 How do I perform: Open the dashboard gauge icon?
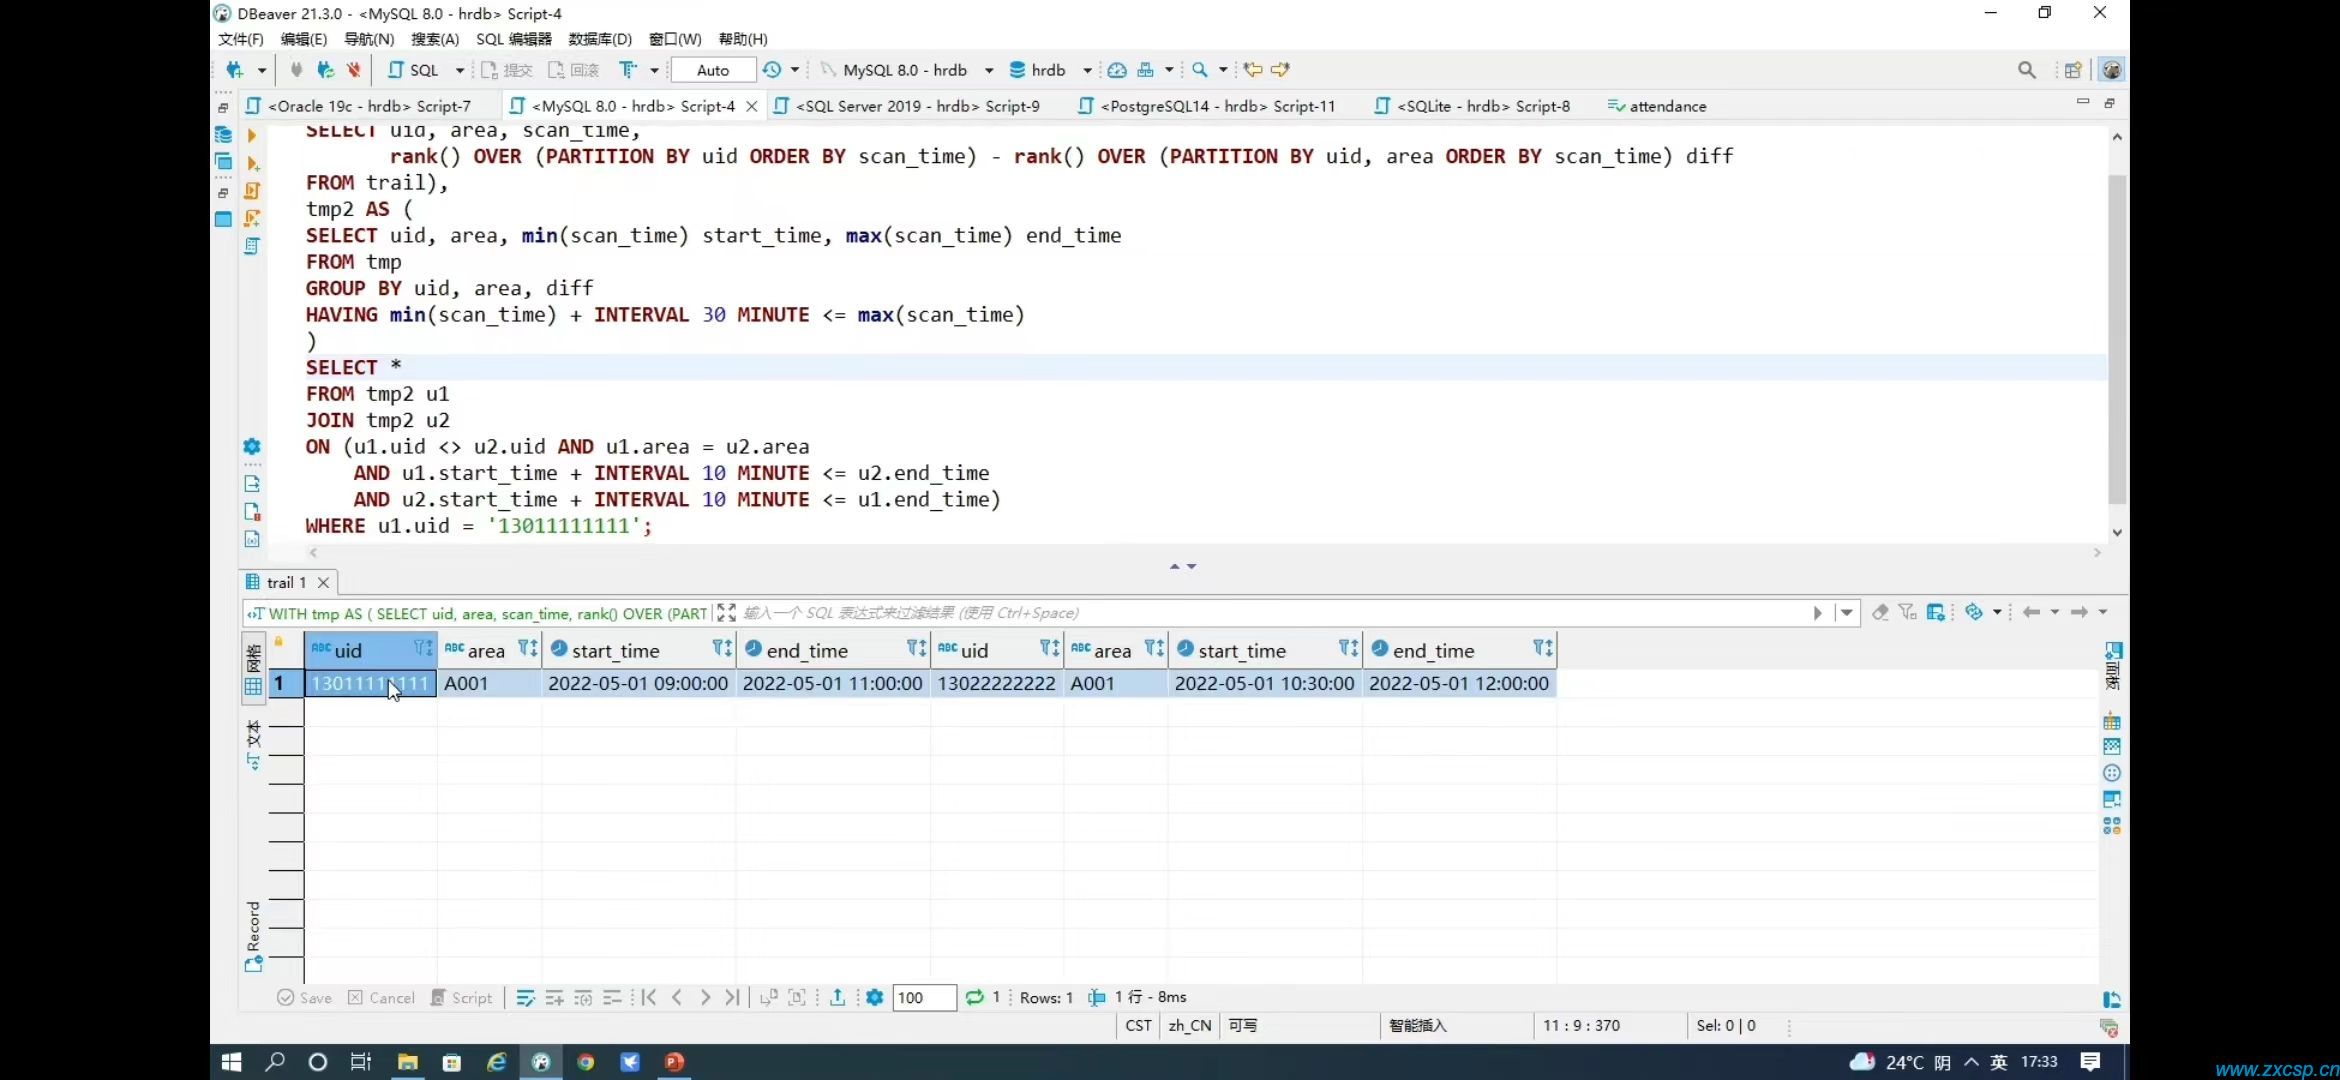pos(1117,70)
